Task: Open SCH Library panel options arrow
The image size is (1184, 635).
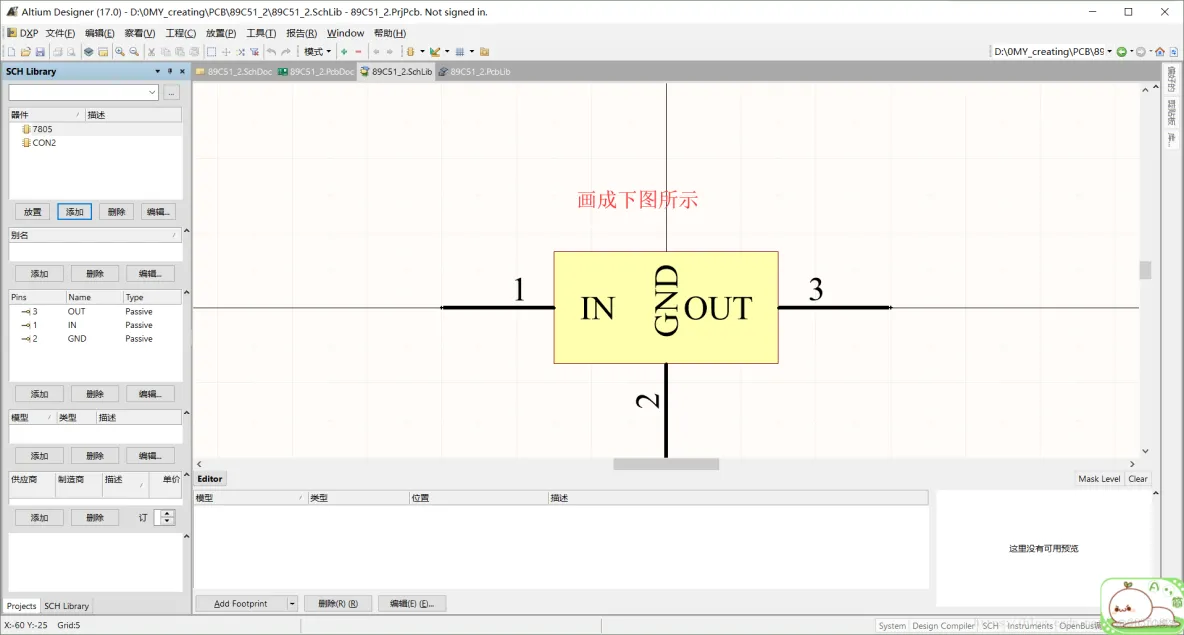Action: 157,72
